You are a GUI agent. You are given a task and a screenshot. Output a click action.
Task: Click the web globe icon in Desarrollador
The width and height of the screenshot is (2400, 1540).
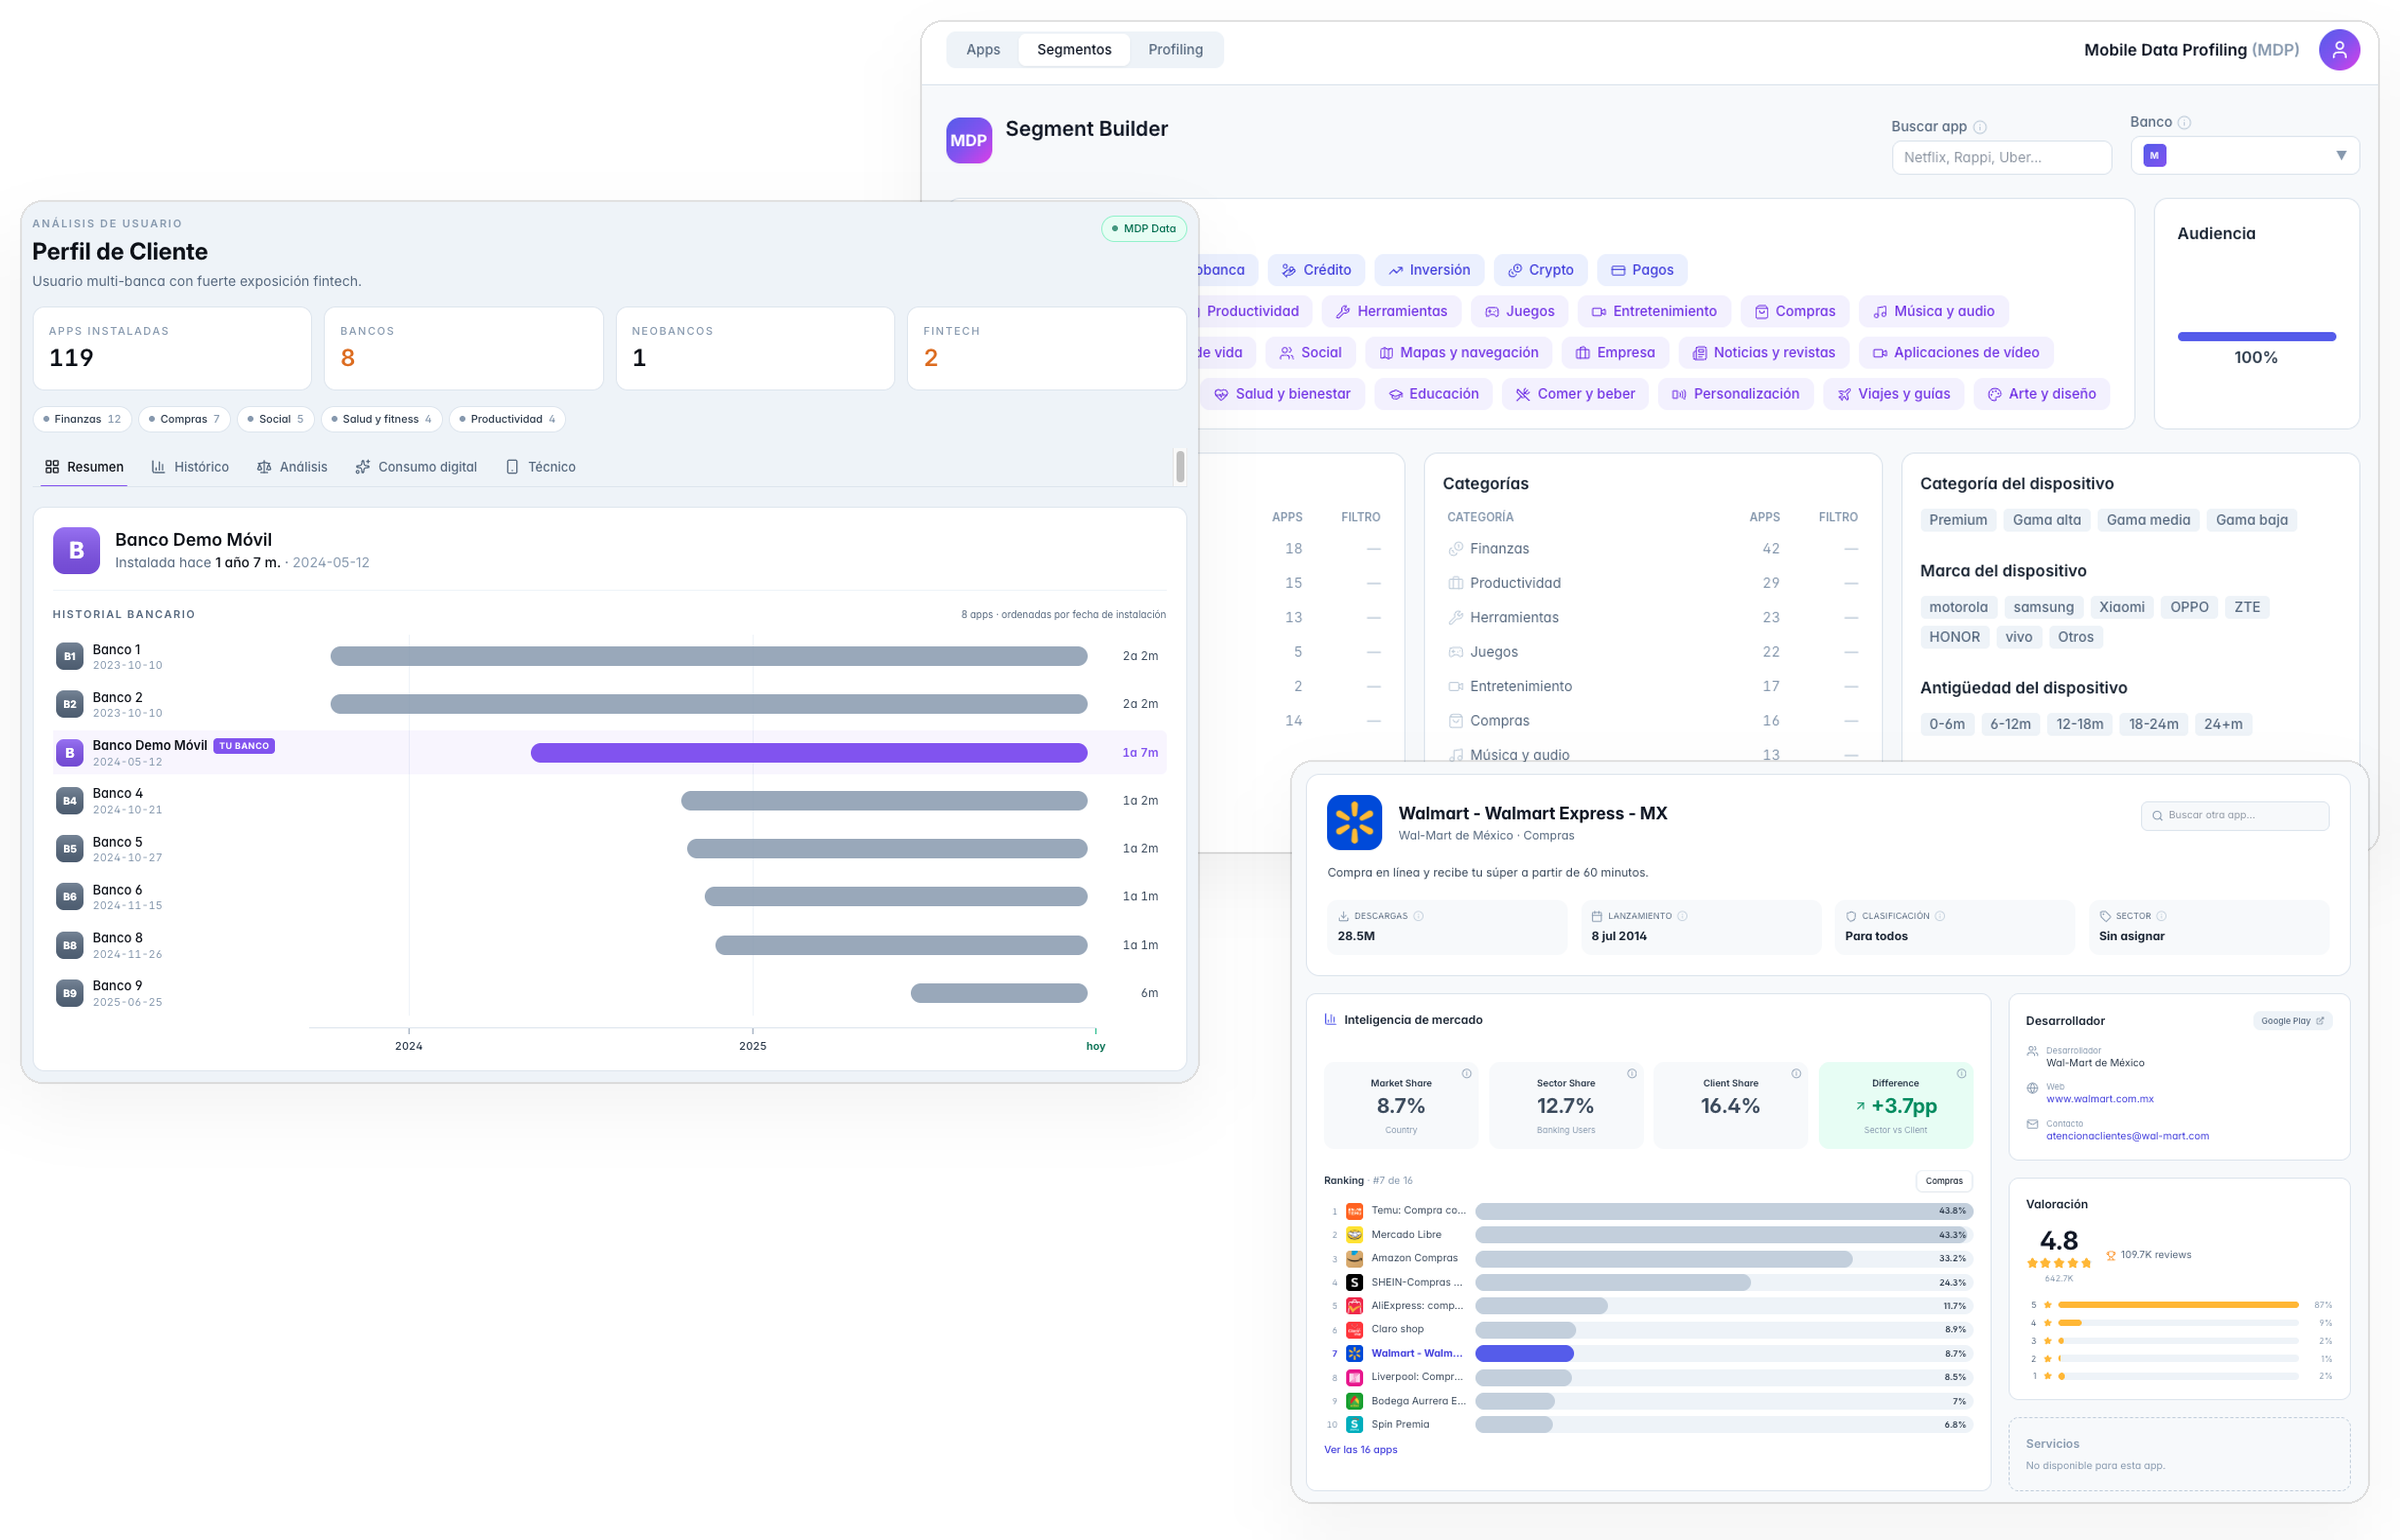pyautogui.click(x=2032, y=1088)
